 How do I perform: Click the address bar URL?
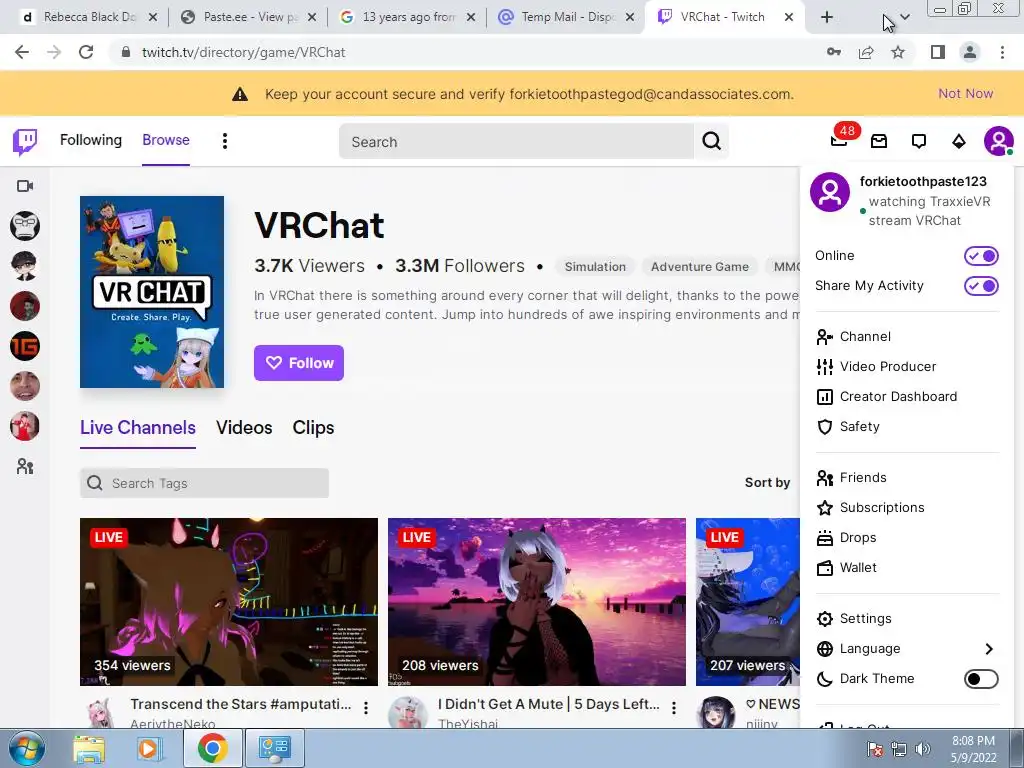pyautogui.click(x=244, y=52)
